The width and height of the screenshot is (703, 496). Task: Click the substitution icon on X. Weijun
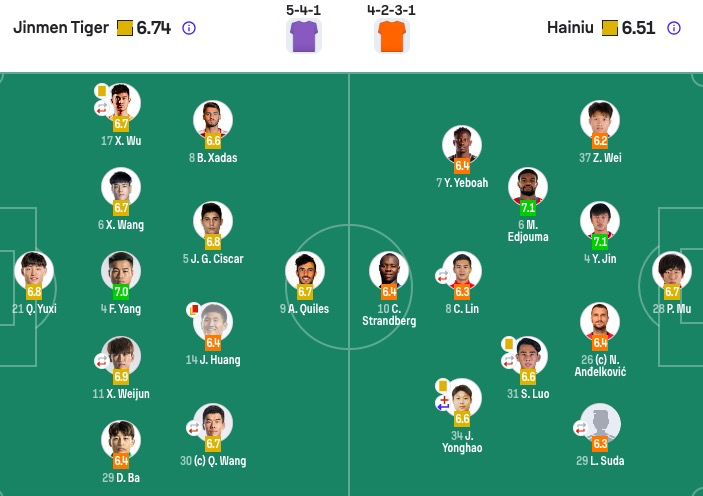pyautogui.click(x=102, y=361)
